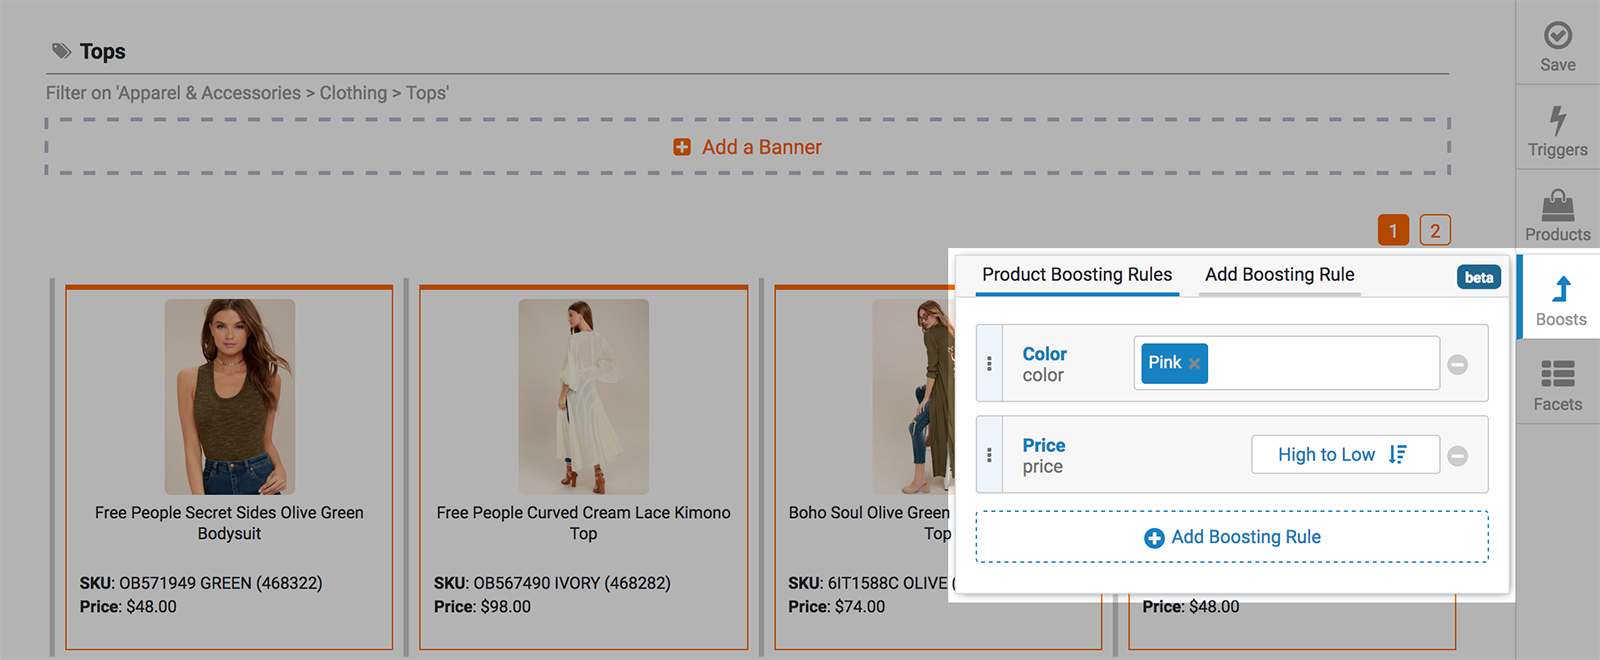Remove the Color boosting rule
The height and width of the screenshot is (660, 1600).
pyautogui.click(x=1458, y=364)
